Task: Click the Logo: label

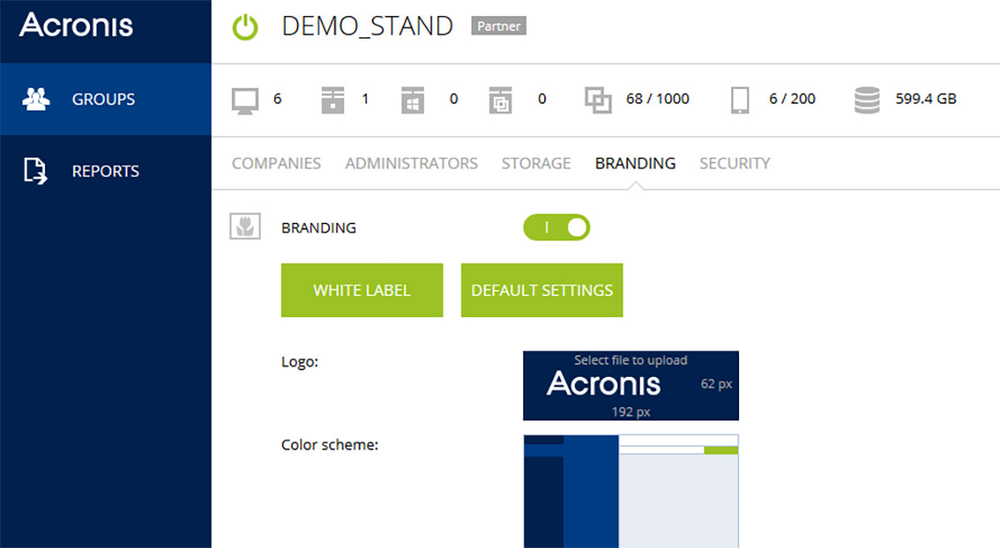Action: 300,362
